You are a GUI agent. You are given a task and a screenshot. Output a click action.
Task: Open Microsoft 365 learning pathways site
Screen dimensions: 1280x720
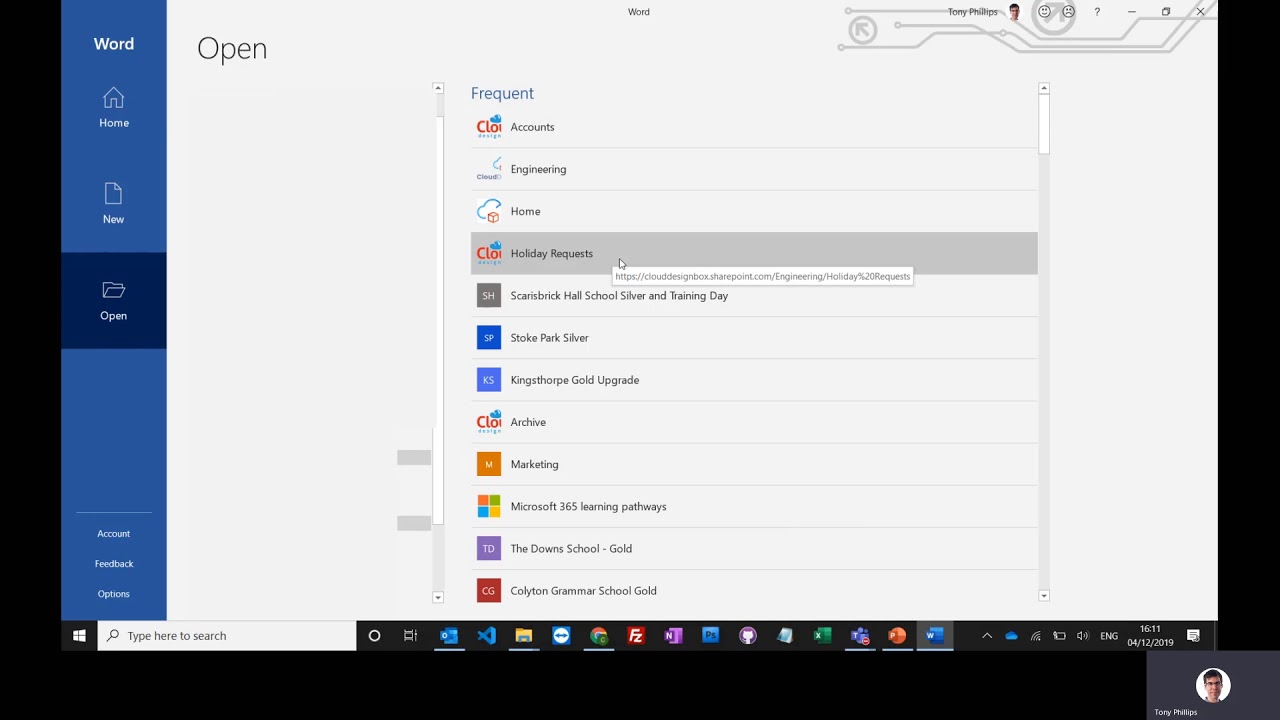[x=754, y=506]
